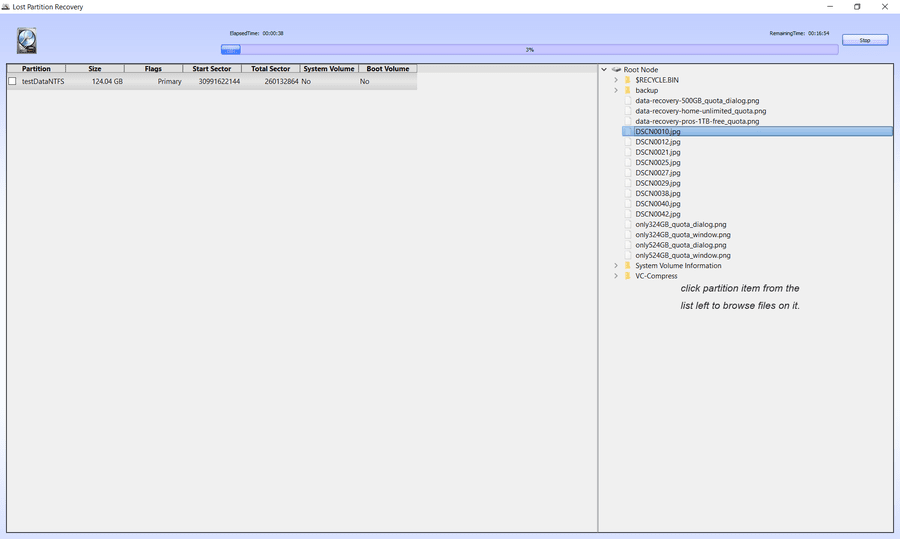Click the $RECYCLE.BIN folder icon

click(628, 80)
